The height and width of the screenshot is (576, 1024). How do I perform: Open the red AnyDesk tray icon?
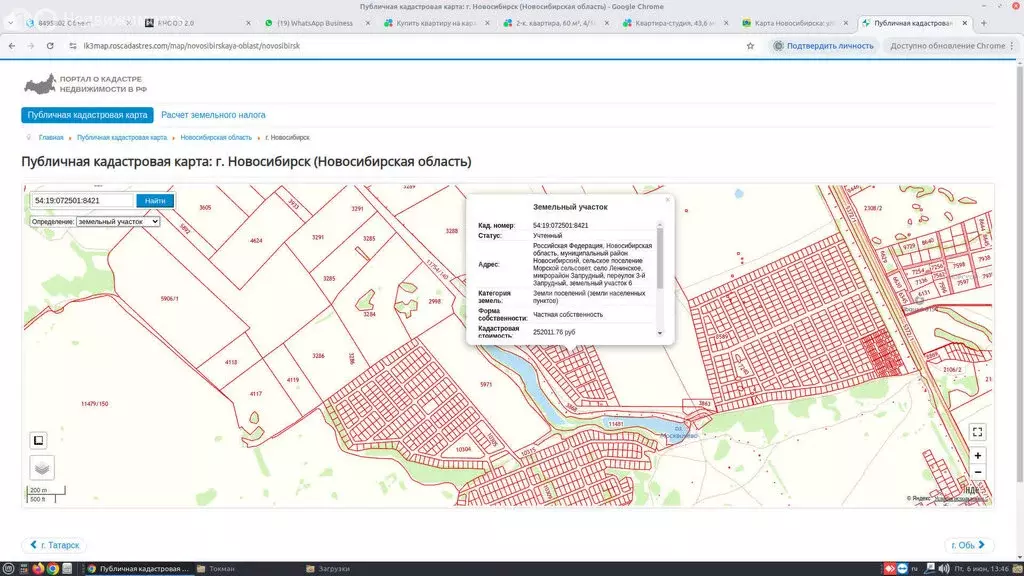coord(889,569)
